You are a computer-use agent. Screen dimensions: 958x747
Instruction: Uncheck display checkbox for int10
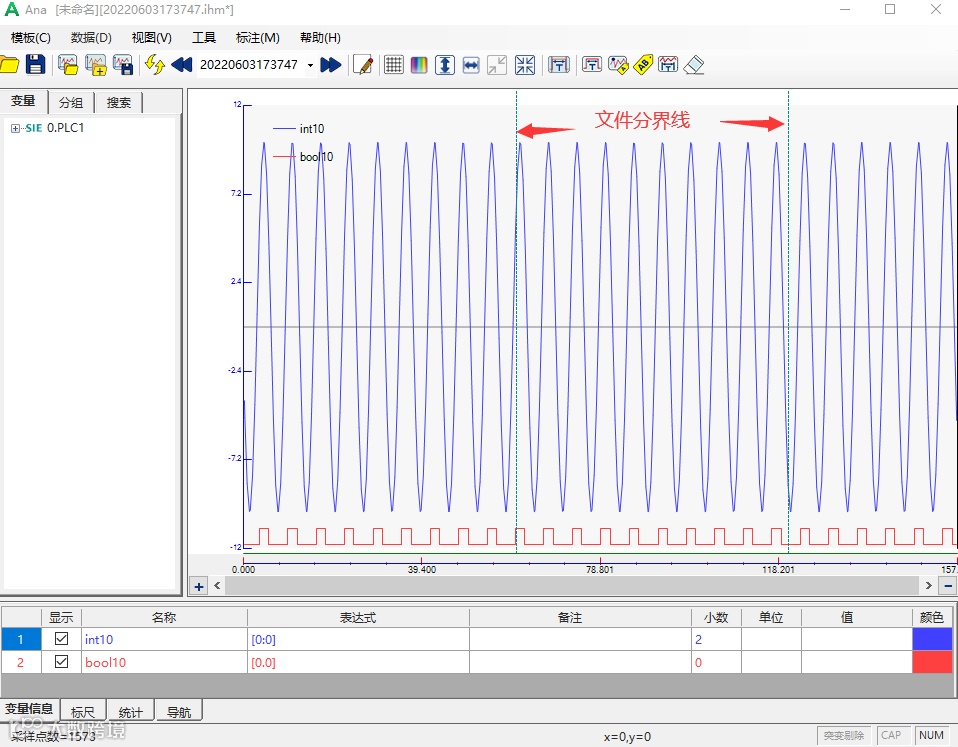click(x=61, y=639)
